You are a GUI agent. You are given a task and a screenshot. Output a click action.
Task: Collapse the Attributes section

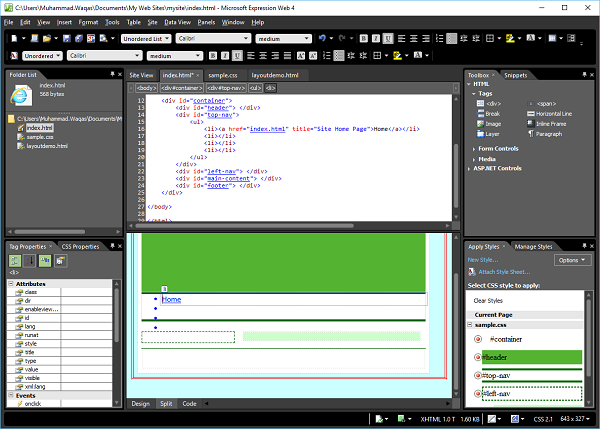(9, 284)
